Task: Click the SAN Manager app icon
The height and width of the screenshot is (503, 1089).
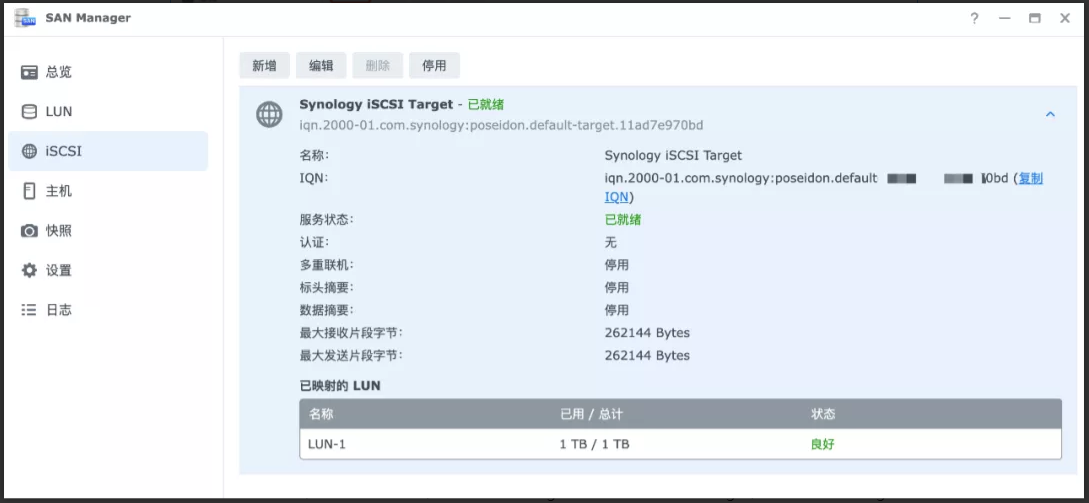Action: 25,18
